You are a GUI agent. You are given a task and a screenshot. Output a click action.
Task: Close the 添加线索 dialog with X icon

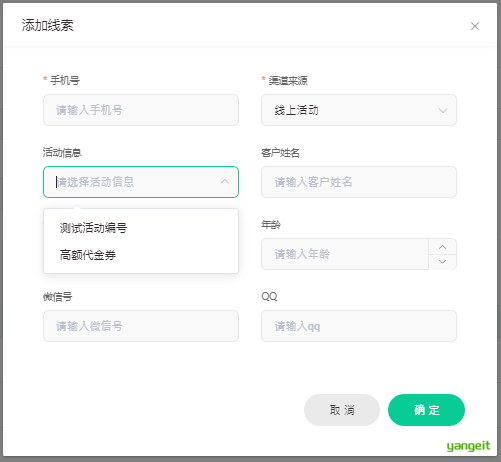[x=475, y=26]
